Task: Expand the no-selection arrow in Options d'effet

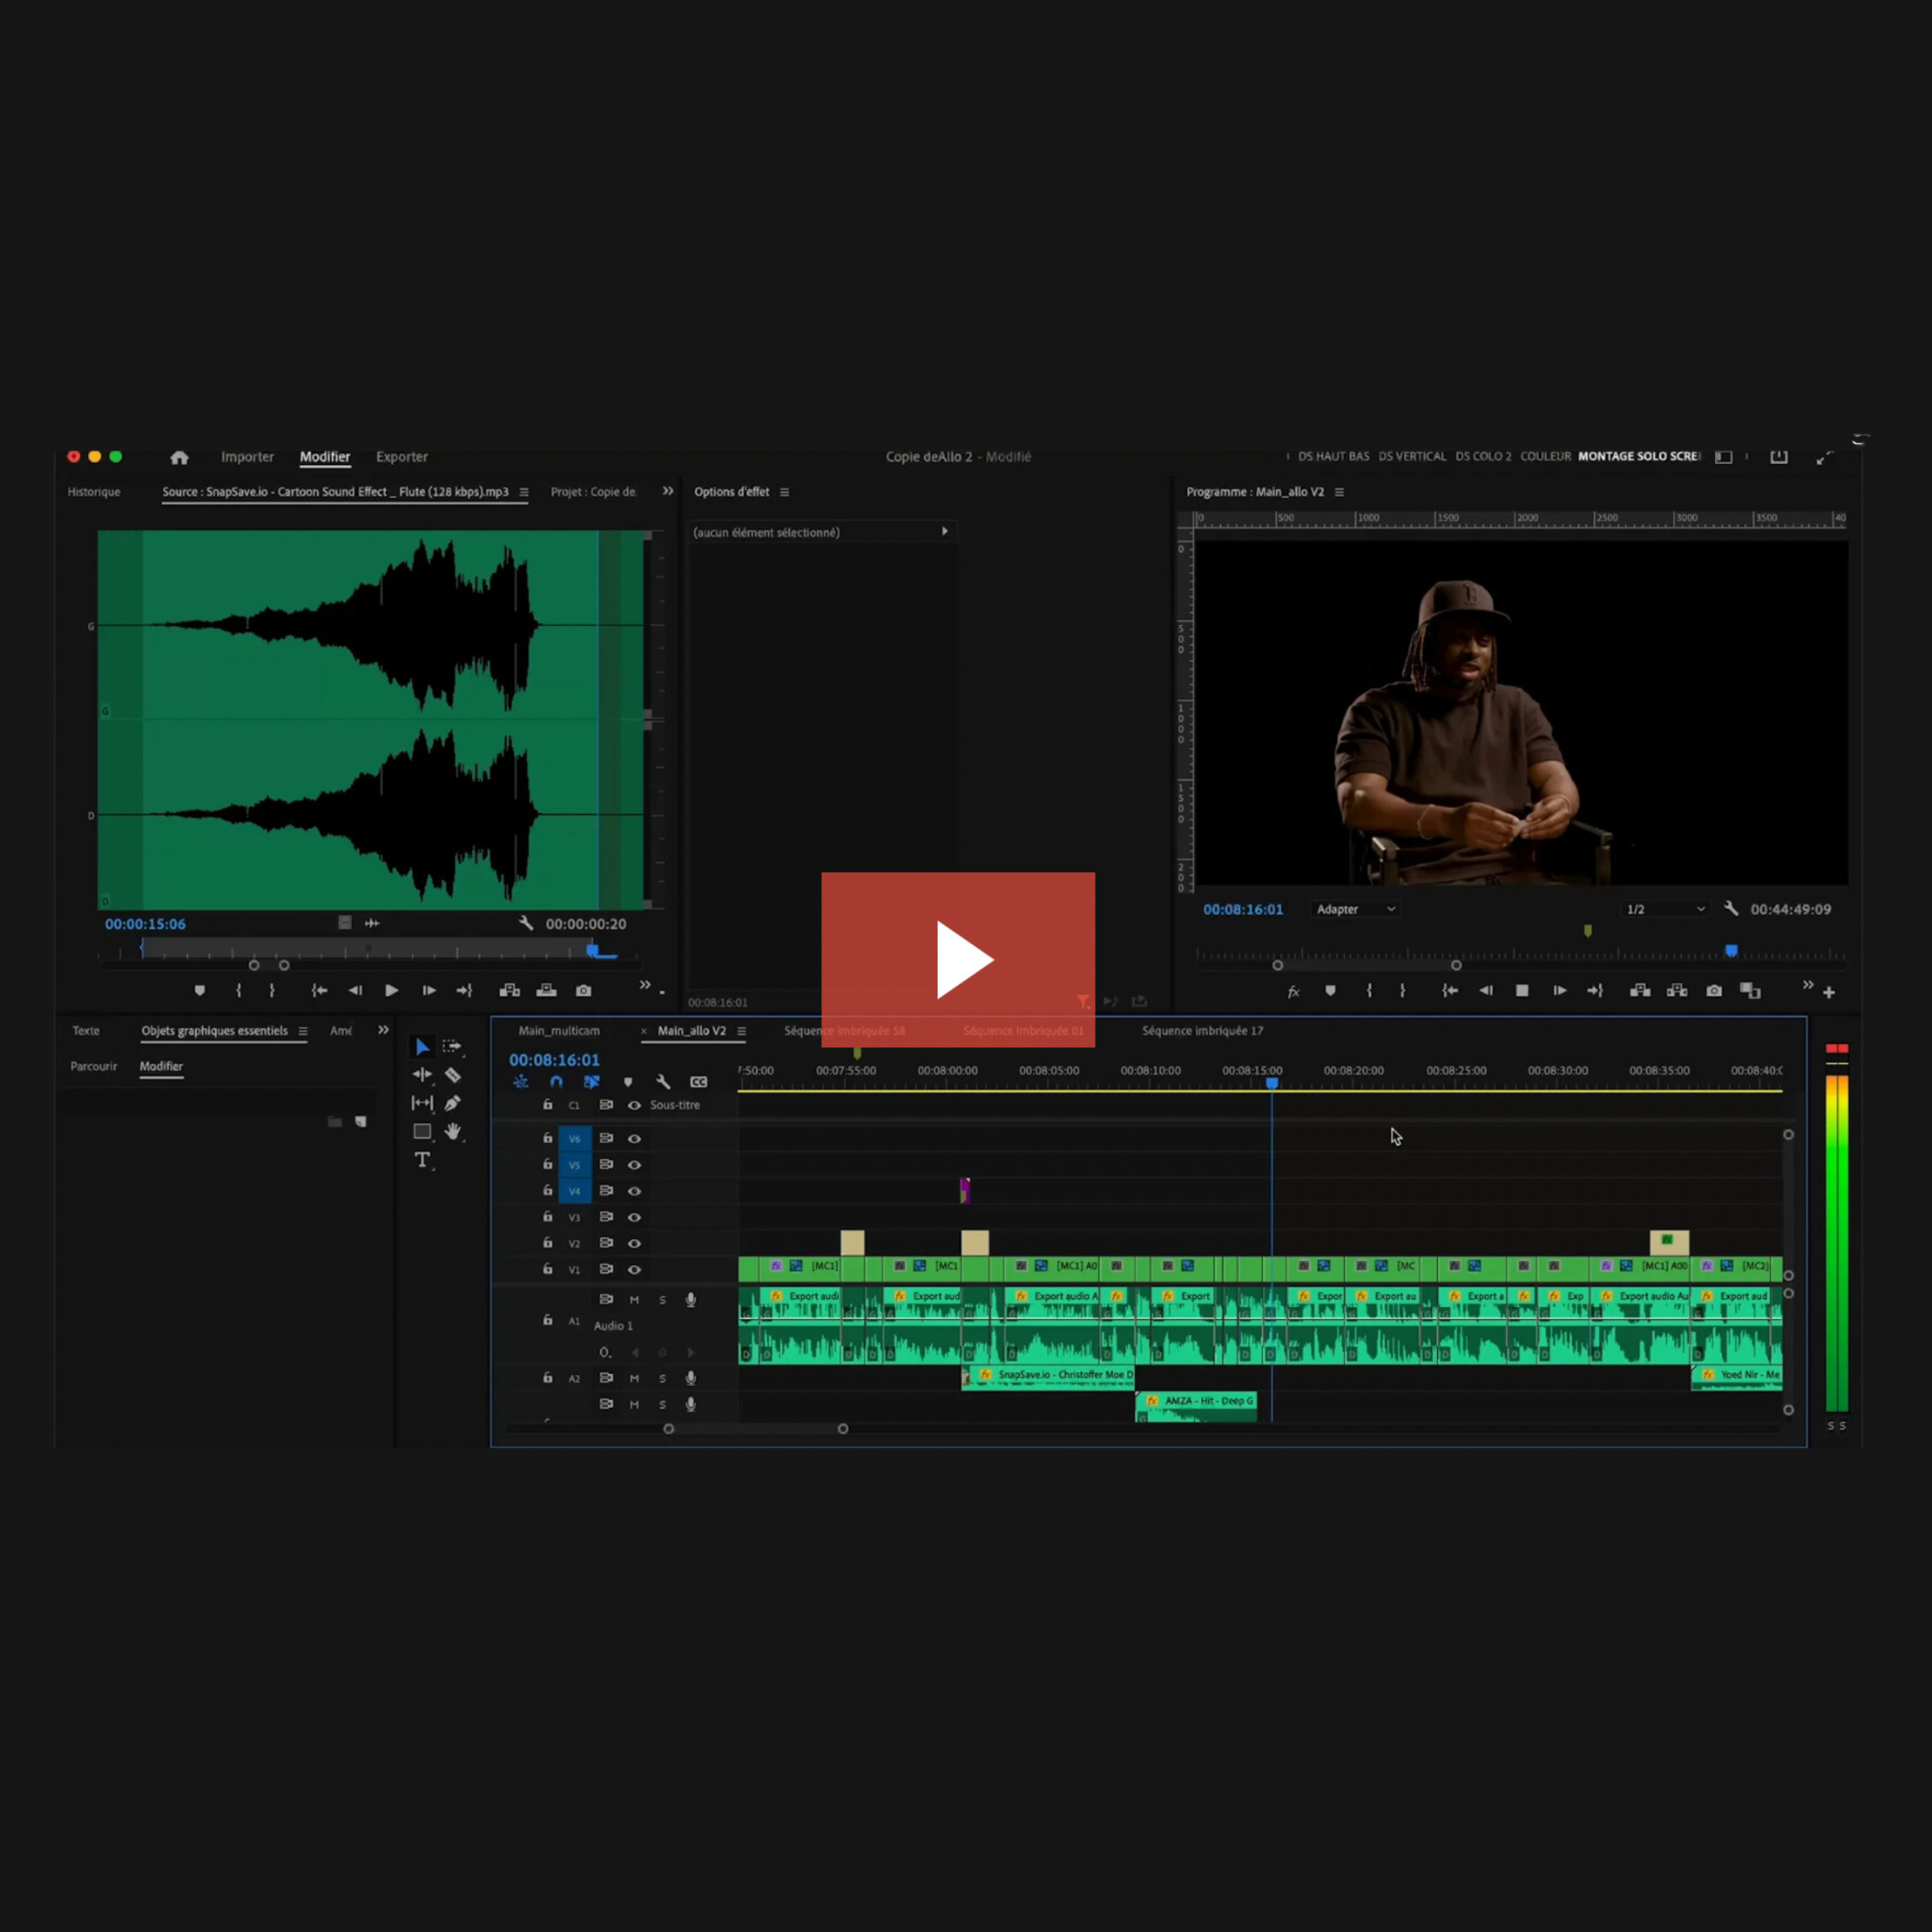Action: coord(944,532)
